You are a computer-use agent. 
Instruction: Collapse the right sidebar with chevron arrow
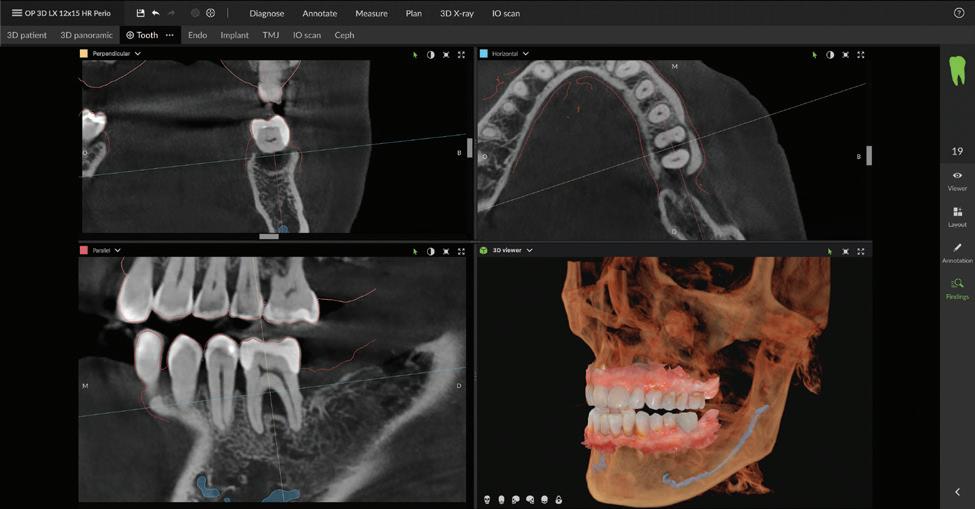(x=958, y=492)
